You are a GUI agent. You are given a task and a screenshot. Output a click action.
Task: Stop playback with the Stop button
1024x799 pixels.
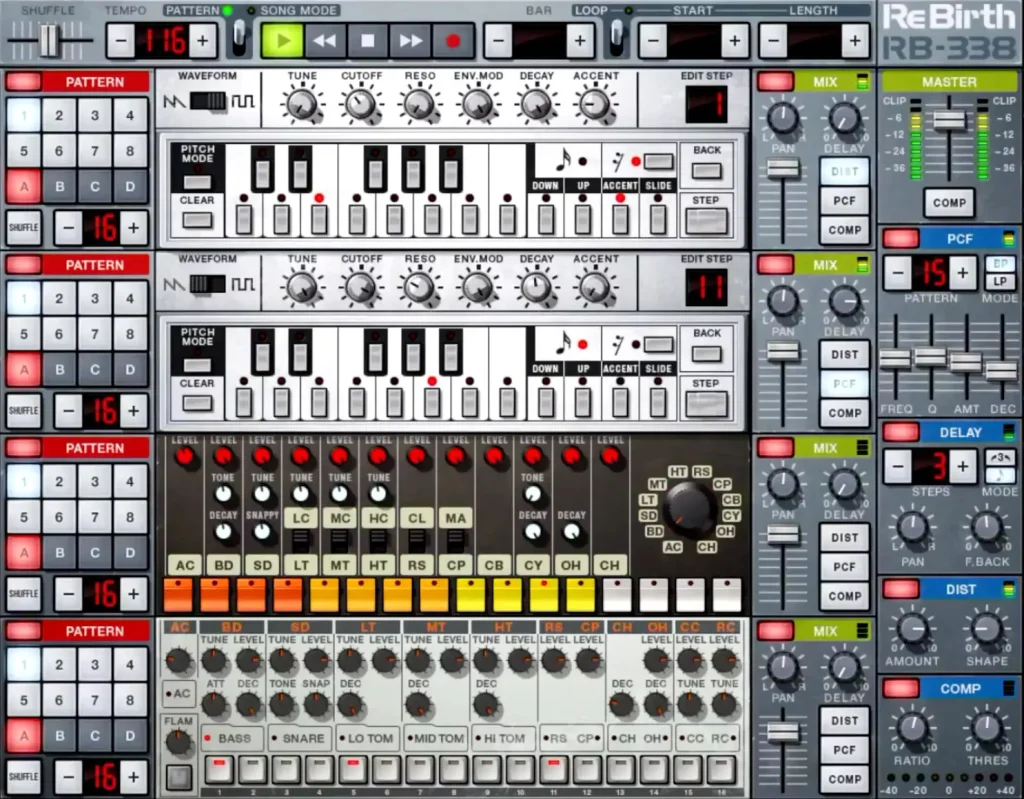coord(367,41)
